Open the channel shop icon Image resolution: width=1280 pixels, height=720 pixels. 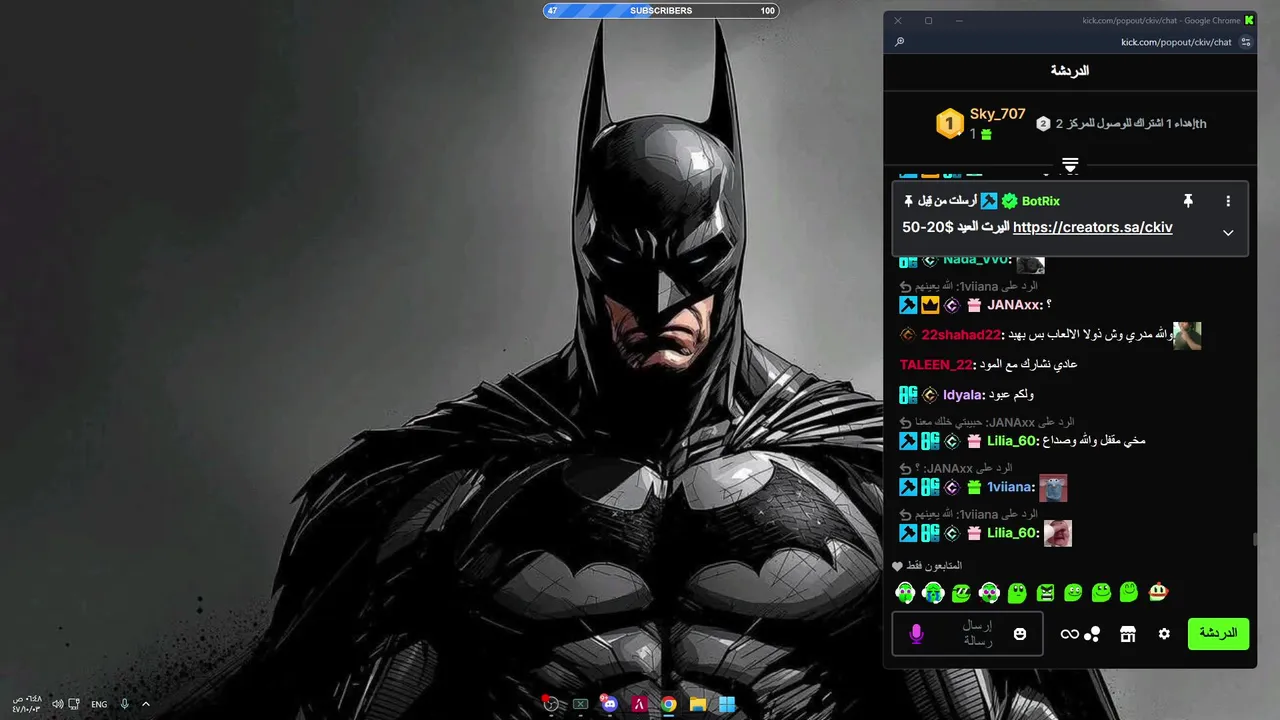pyautogui.click(x=1128, y=634)
